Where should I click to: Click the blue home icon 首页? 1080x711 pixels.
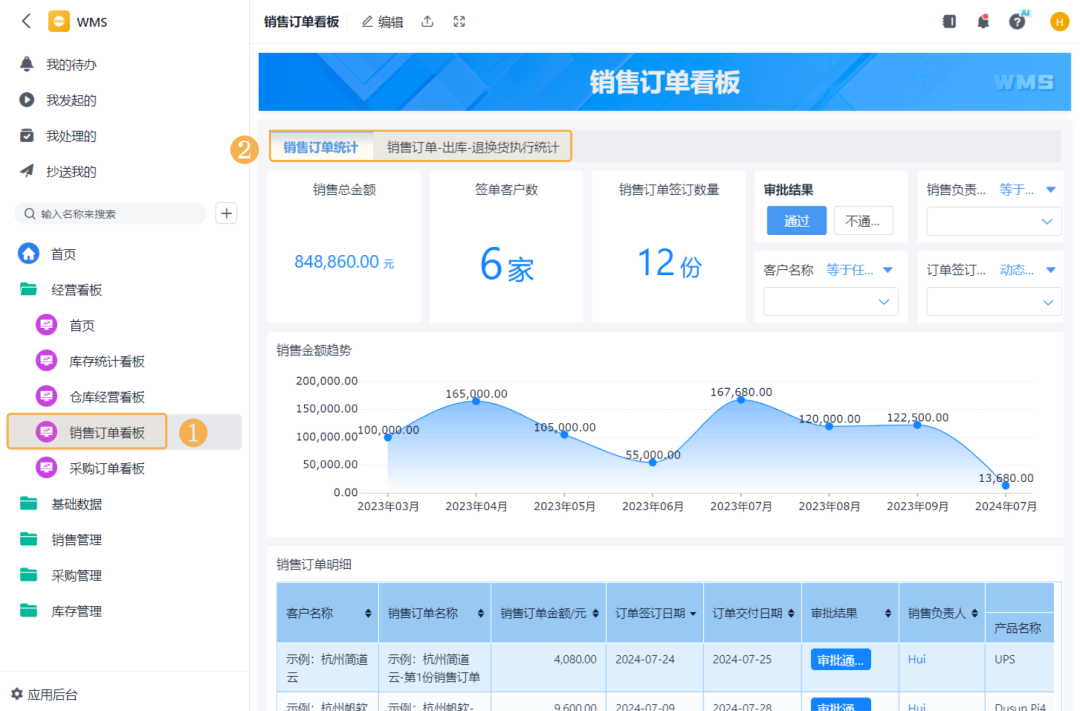click(28, 254)
